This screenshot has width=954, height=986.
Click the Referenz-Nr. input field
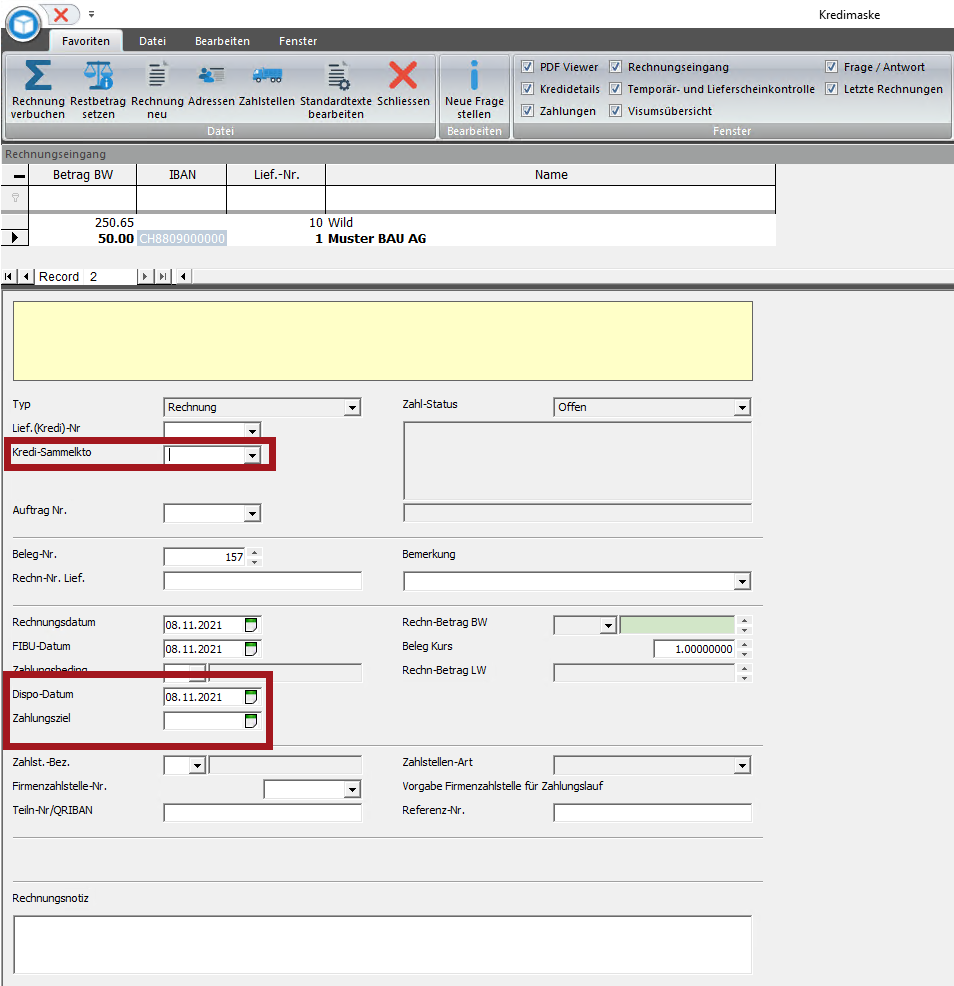[652, 812]
